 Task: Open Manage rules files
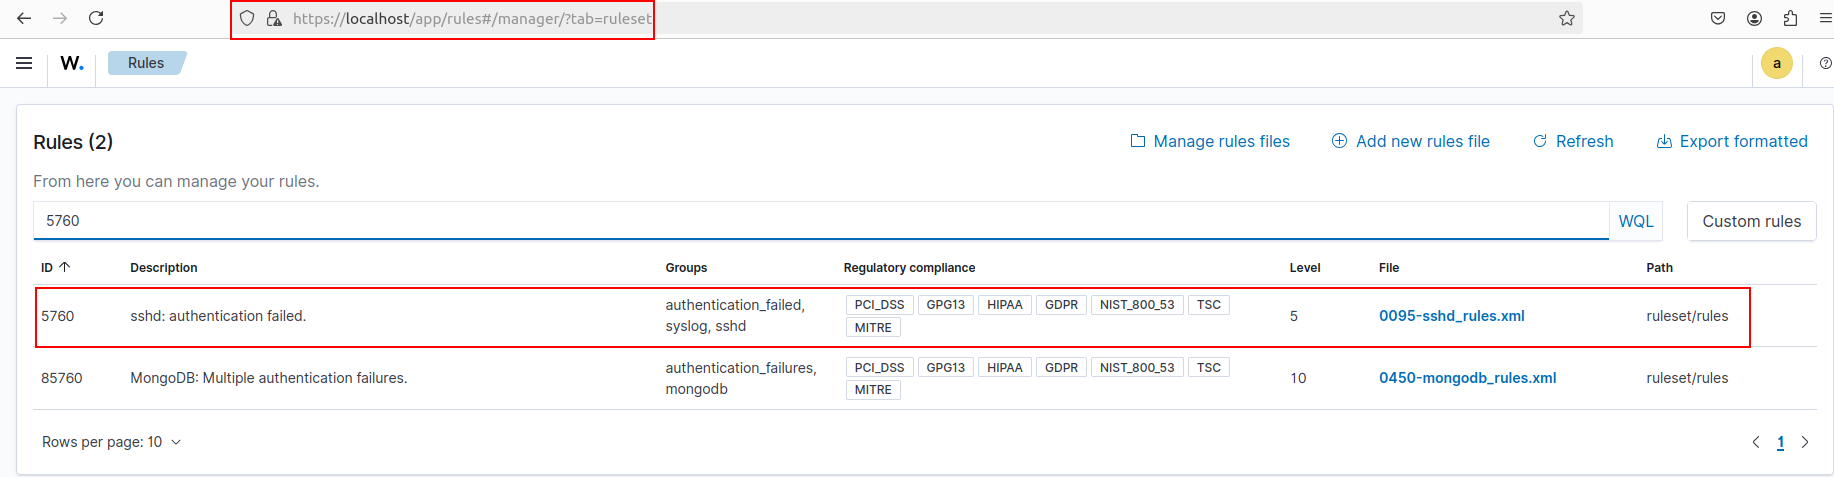click(1210, 141)
